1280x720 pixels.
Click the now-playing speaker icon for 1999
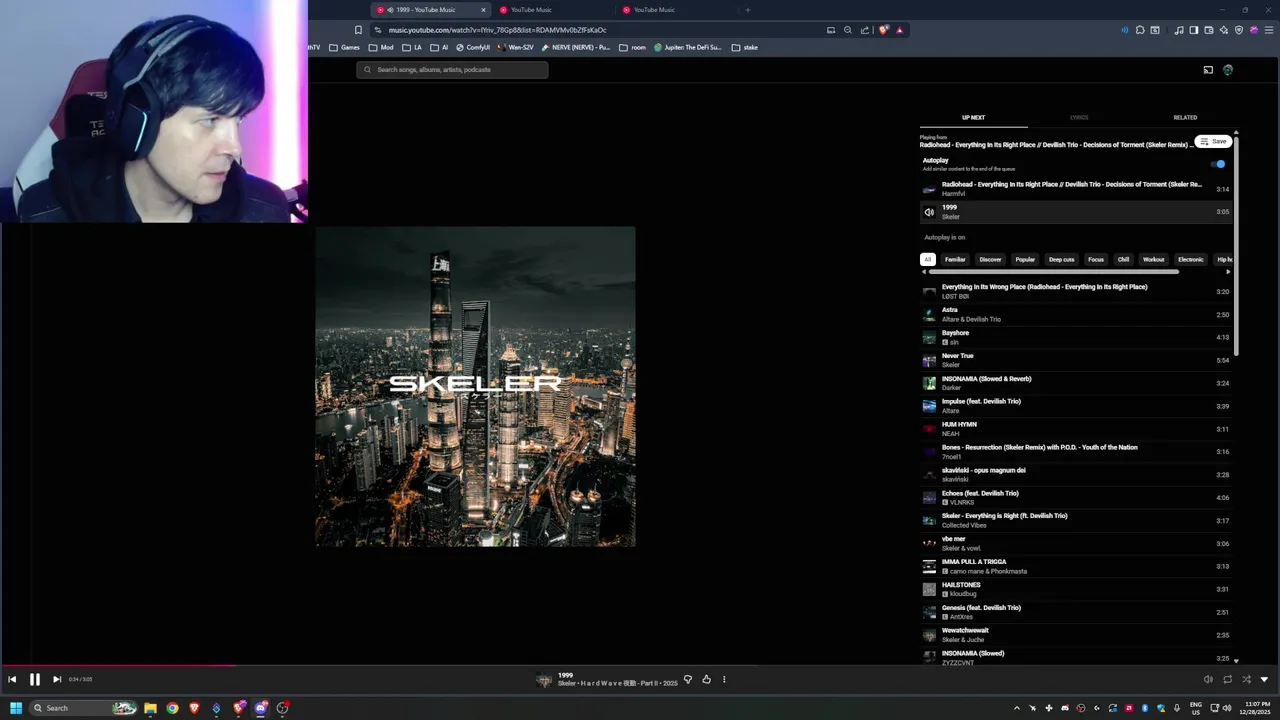[929, 212]
